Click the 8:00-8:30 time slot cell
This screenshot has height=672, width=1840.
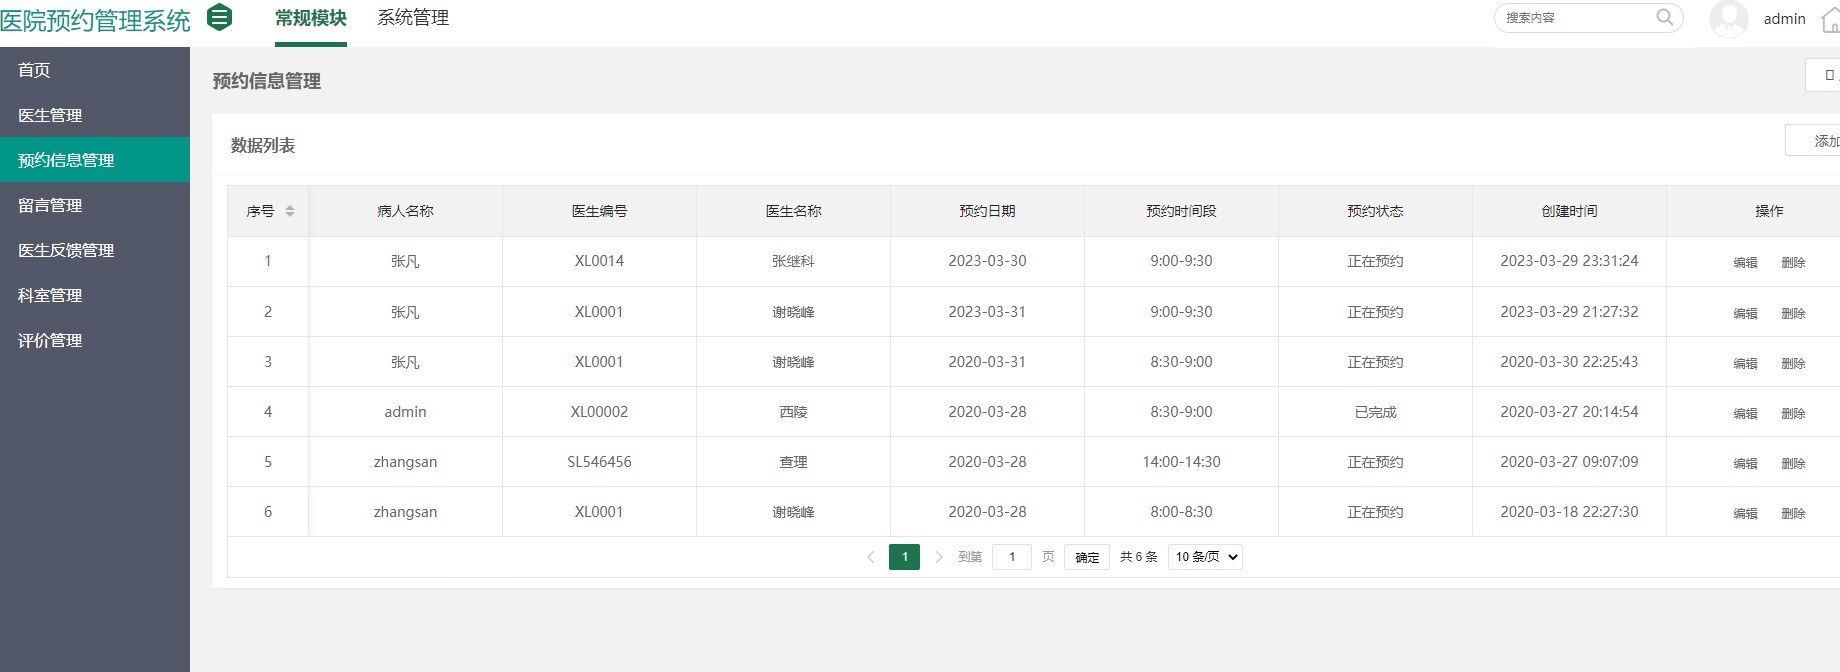(1181, 512)
